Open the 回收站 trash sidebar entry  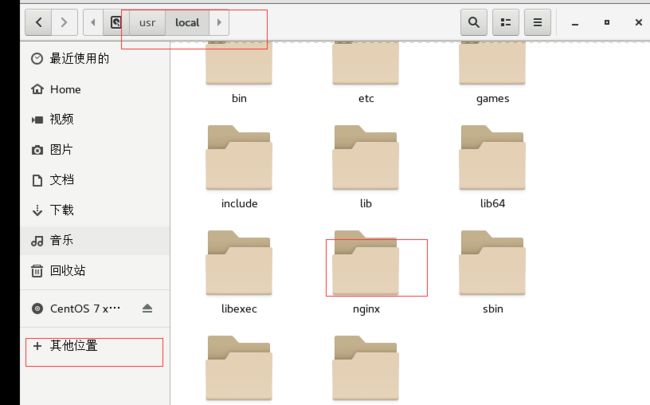click(x=95, y=271)
